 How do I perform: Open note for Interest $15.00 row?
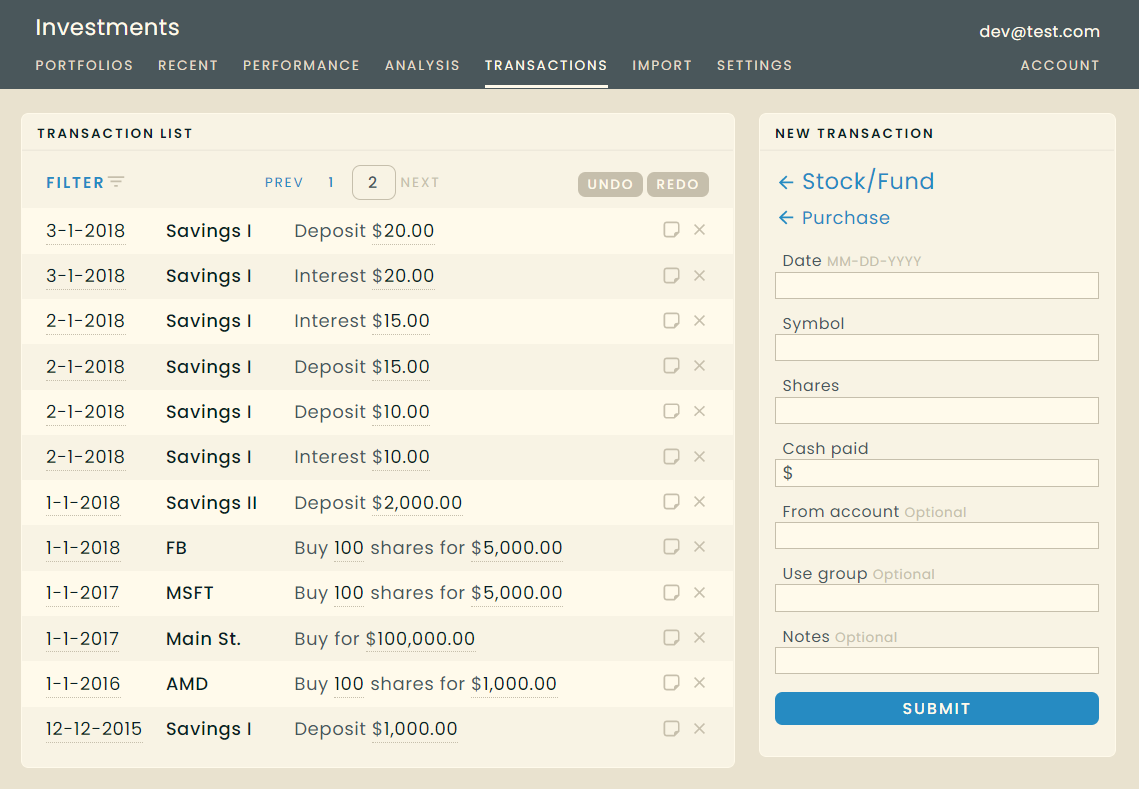click(671, 320)
